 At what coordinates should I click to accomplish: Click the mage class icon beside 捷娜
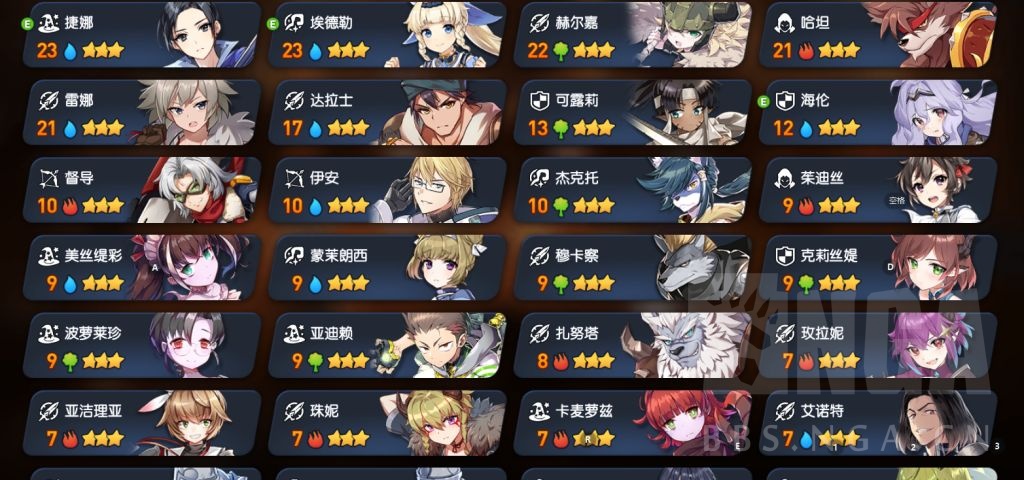(49, 24)
